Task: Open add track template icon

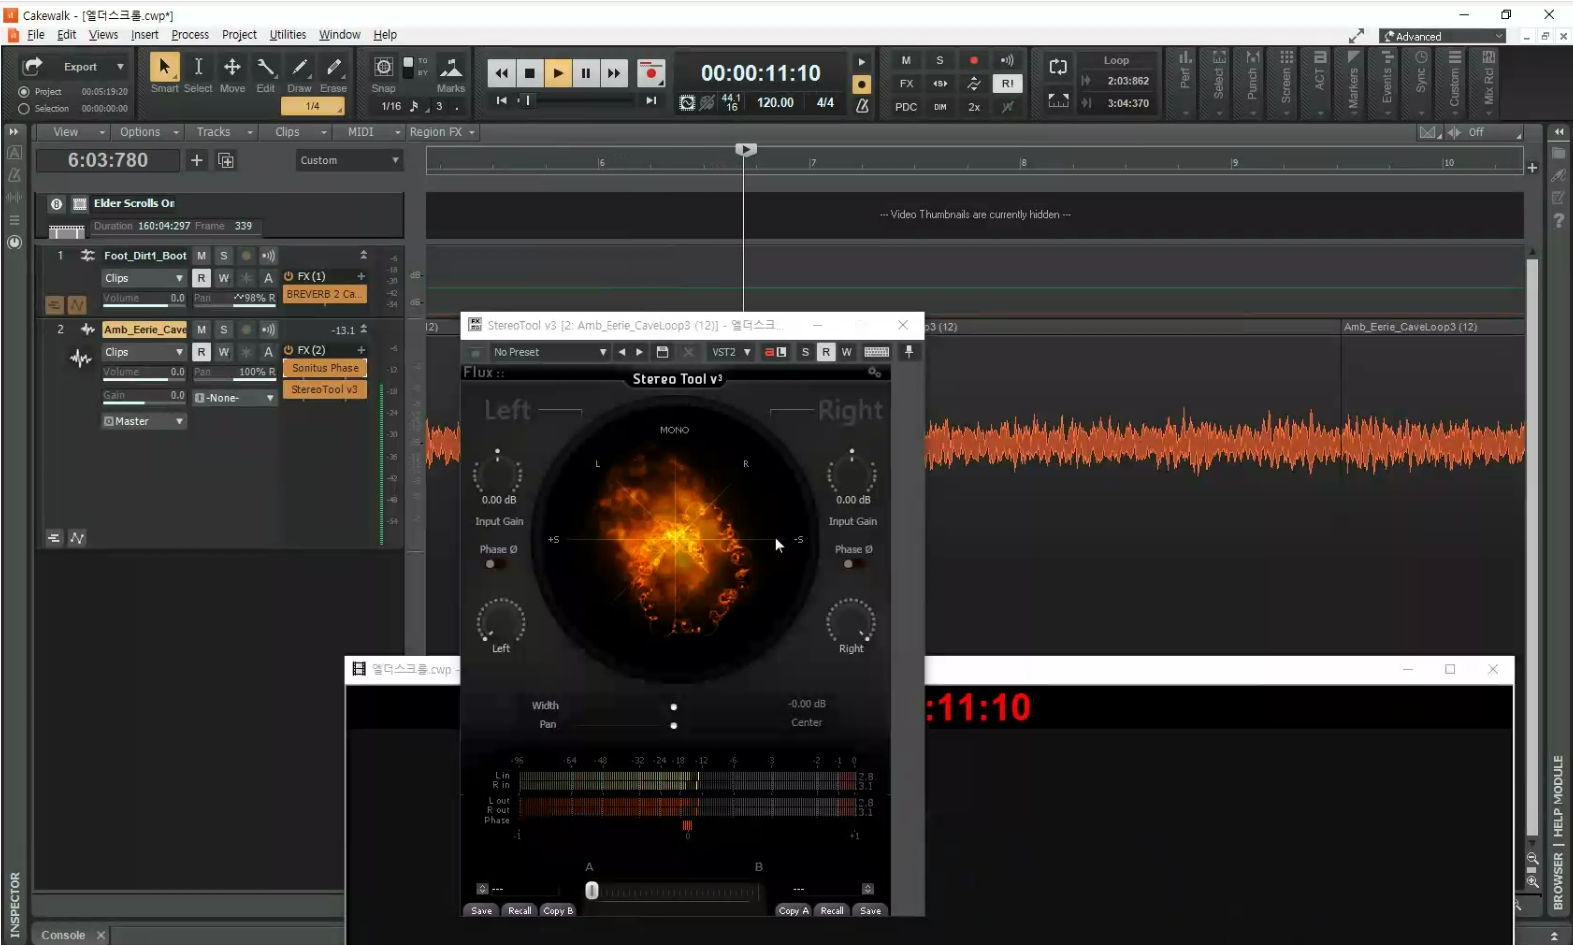Action: [226, 160]
